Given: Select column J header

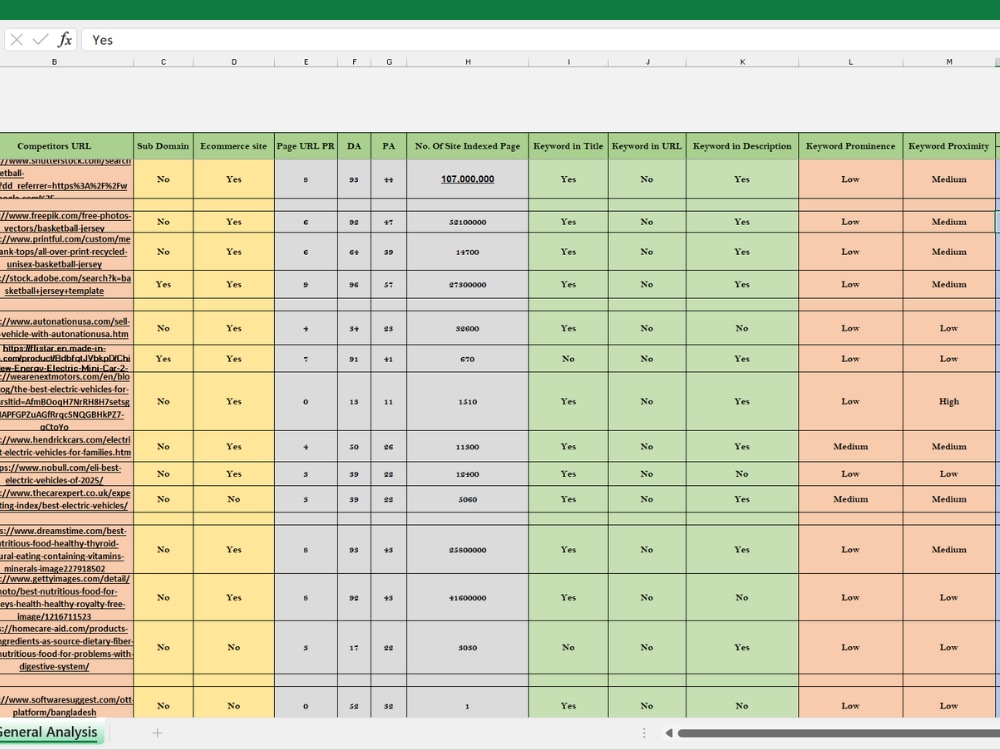Looking at the screenshot, I should 647,62.
